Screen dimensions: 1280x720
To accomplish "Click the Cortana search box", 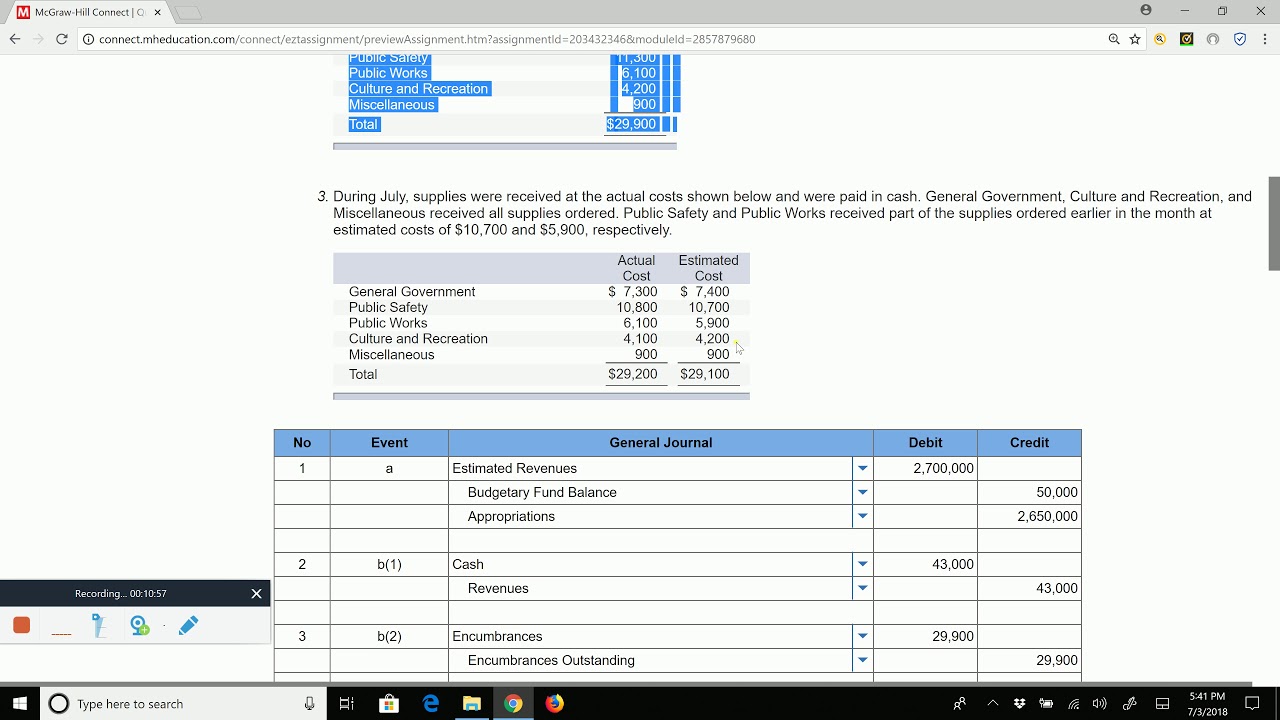I will pos(180,704).
